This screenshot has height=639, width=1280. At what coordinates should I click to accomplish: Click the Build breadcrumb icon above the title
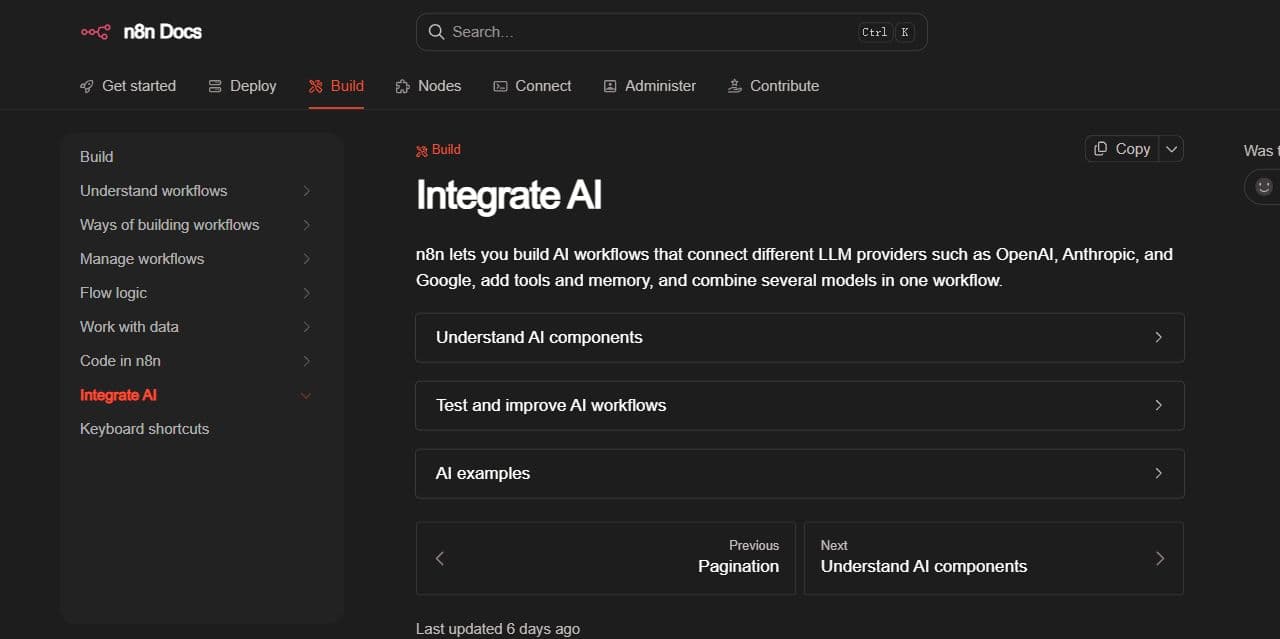422,150
